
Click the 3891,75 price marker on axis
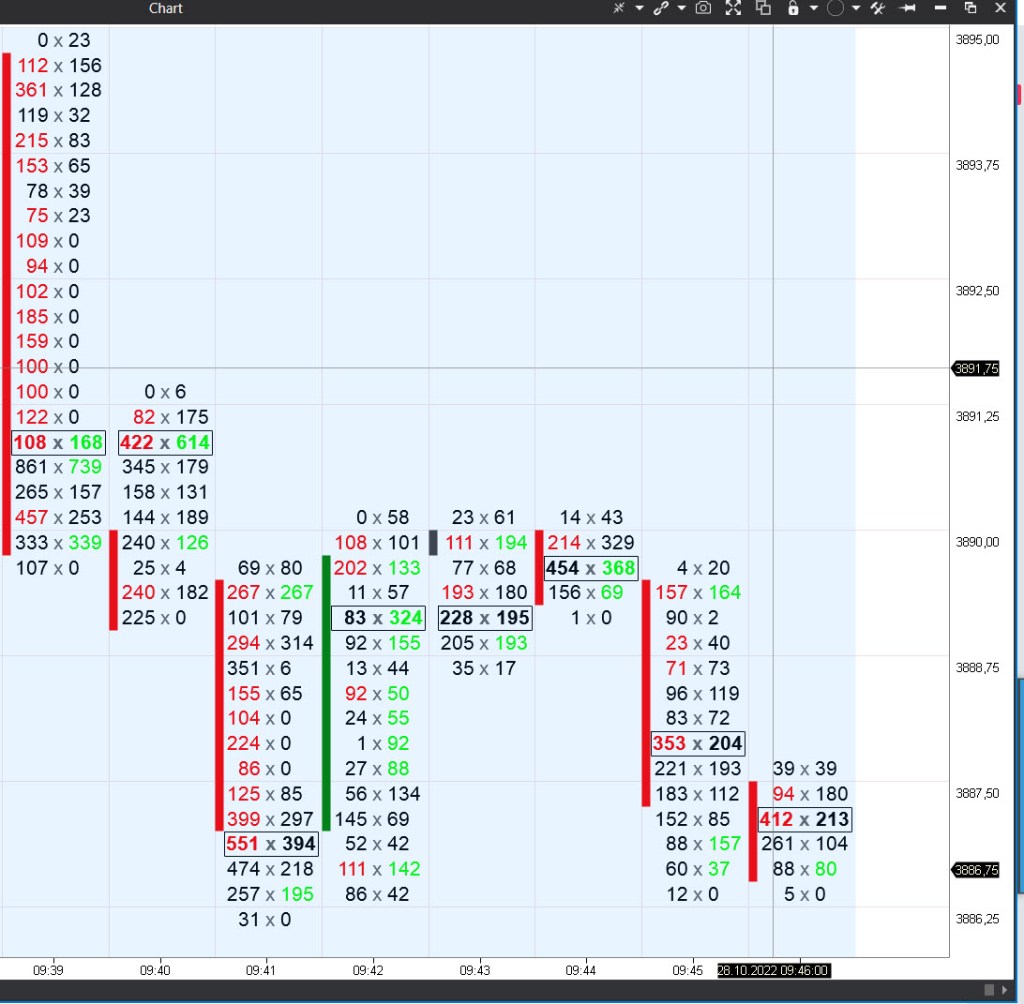pos(976,368)
